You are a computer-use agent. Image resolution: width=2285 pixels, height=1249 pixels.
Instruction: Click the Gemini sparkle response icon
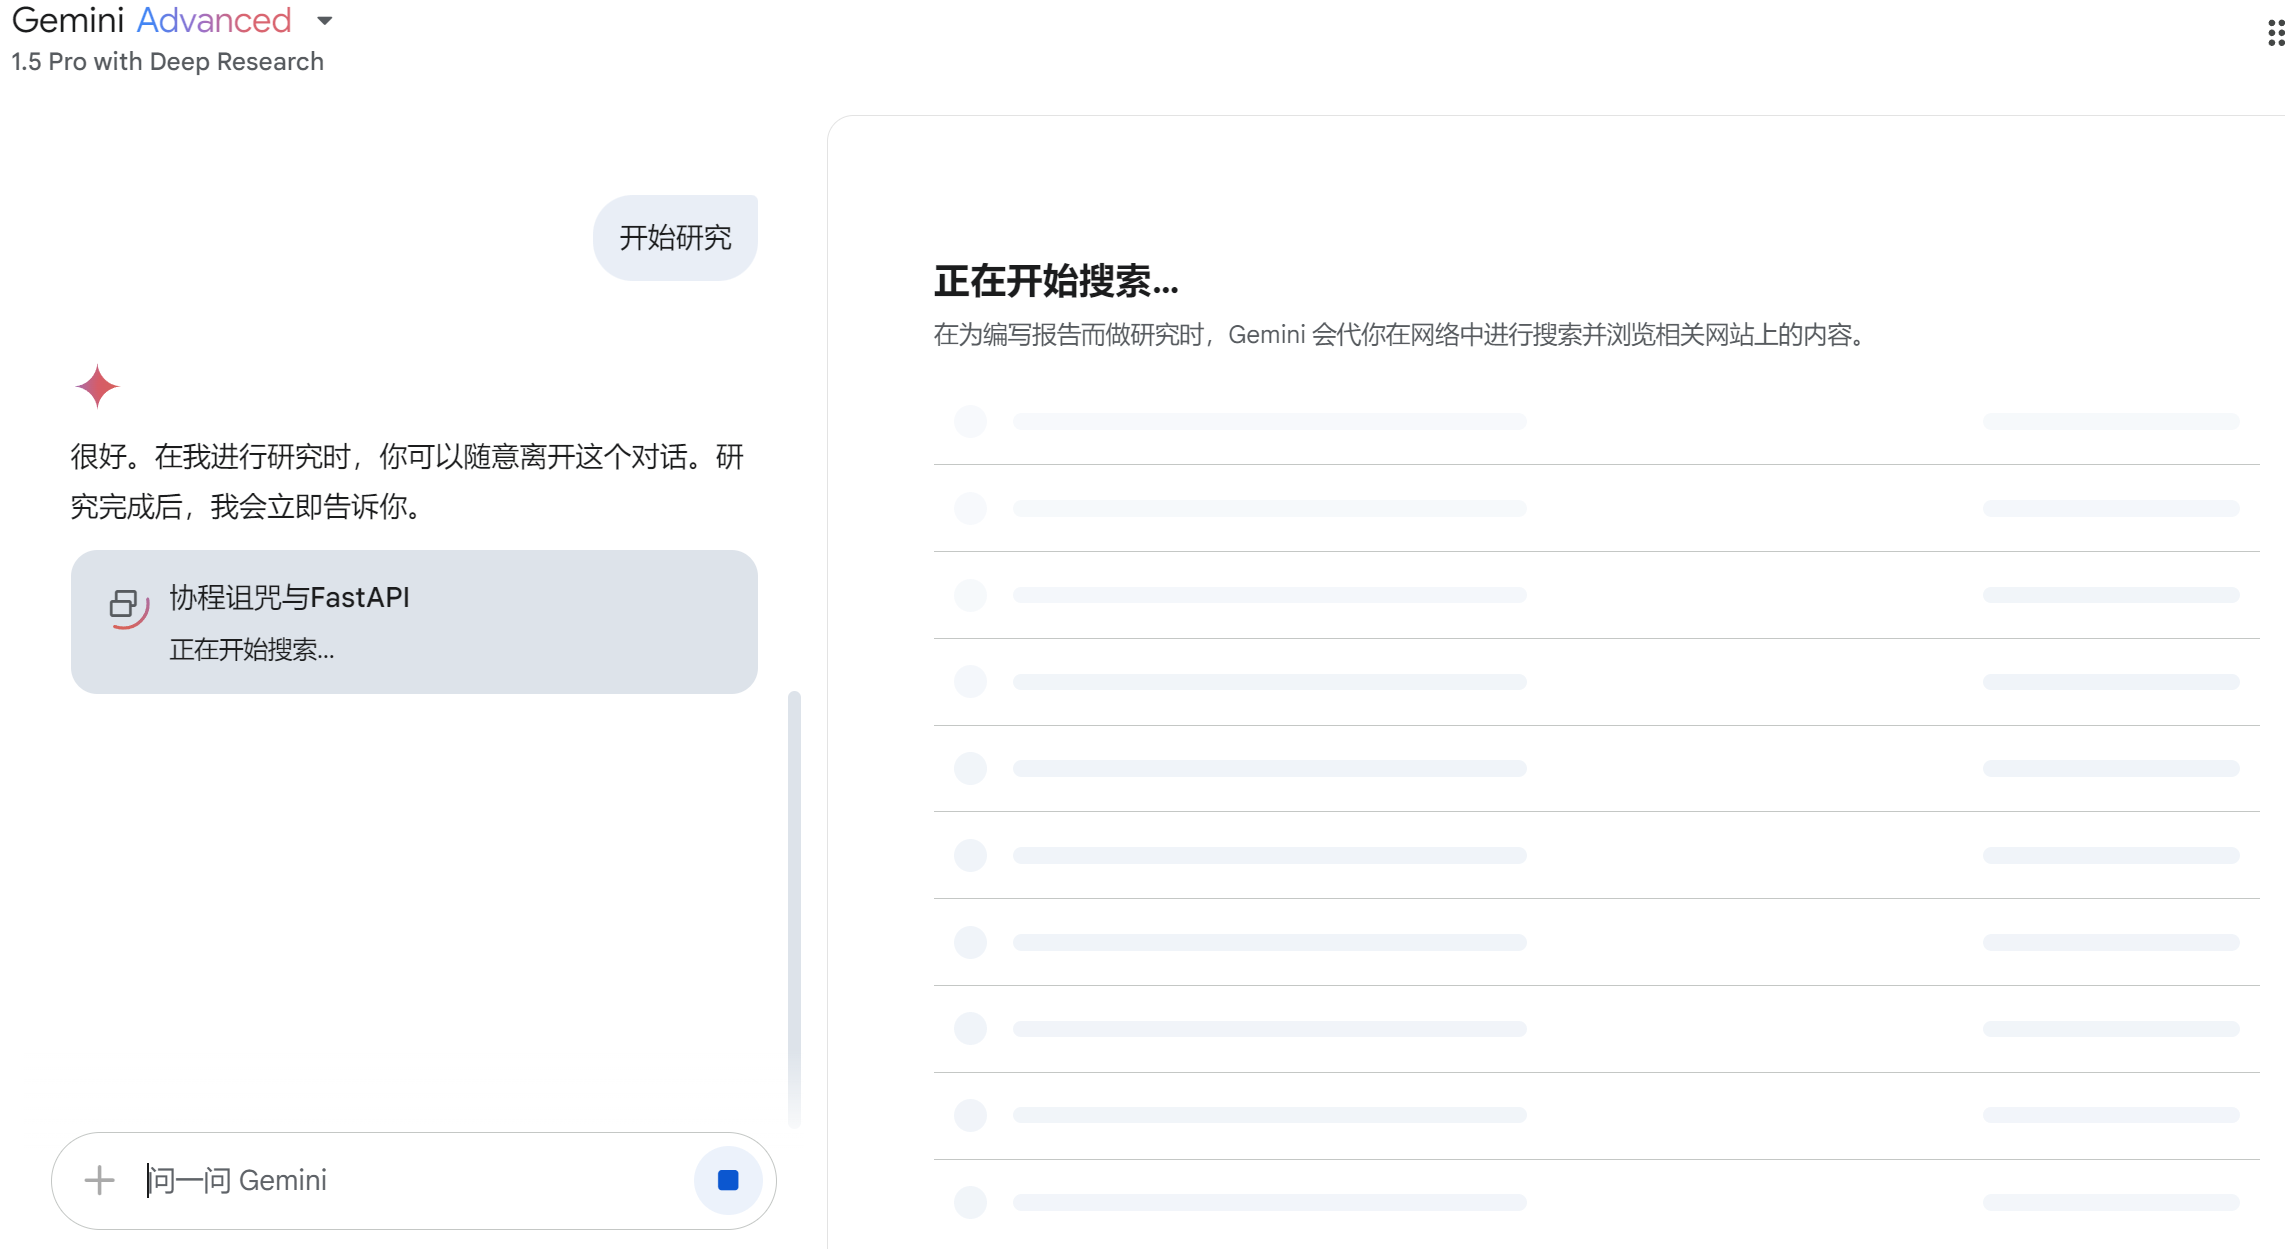[97, 386]
